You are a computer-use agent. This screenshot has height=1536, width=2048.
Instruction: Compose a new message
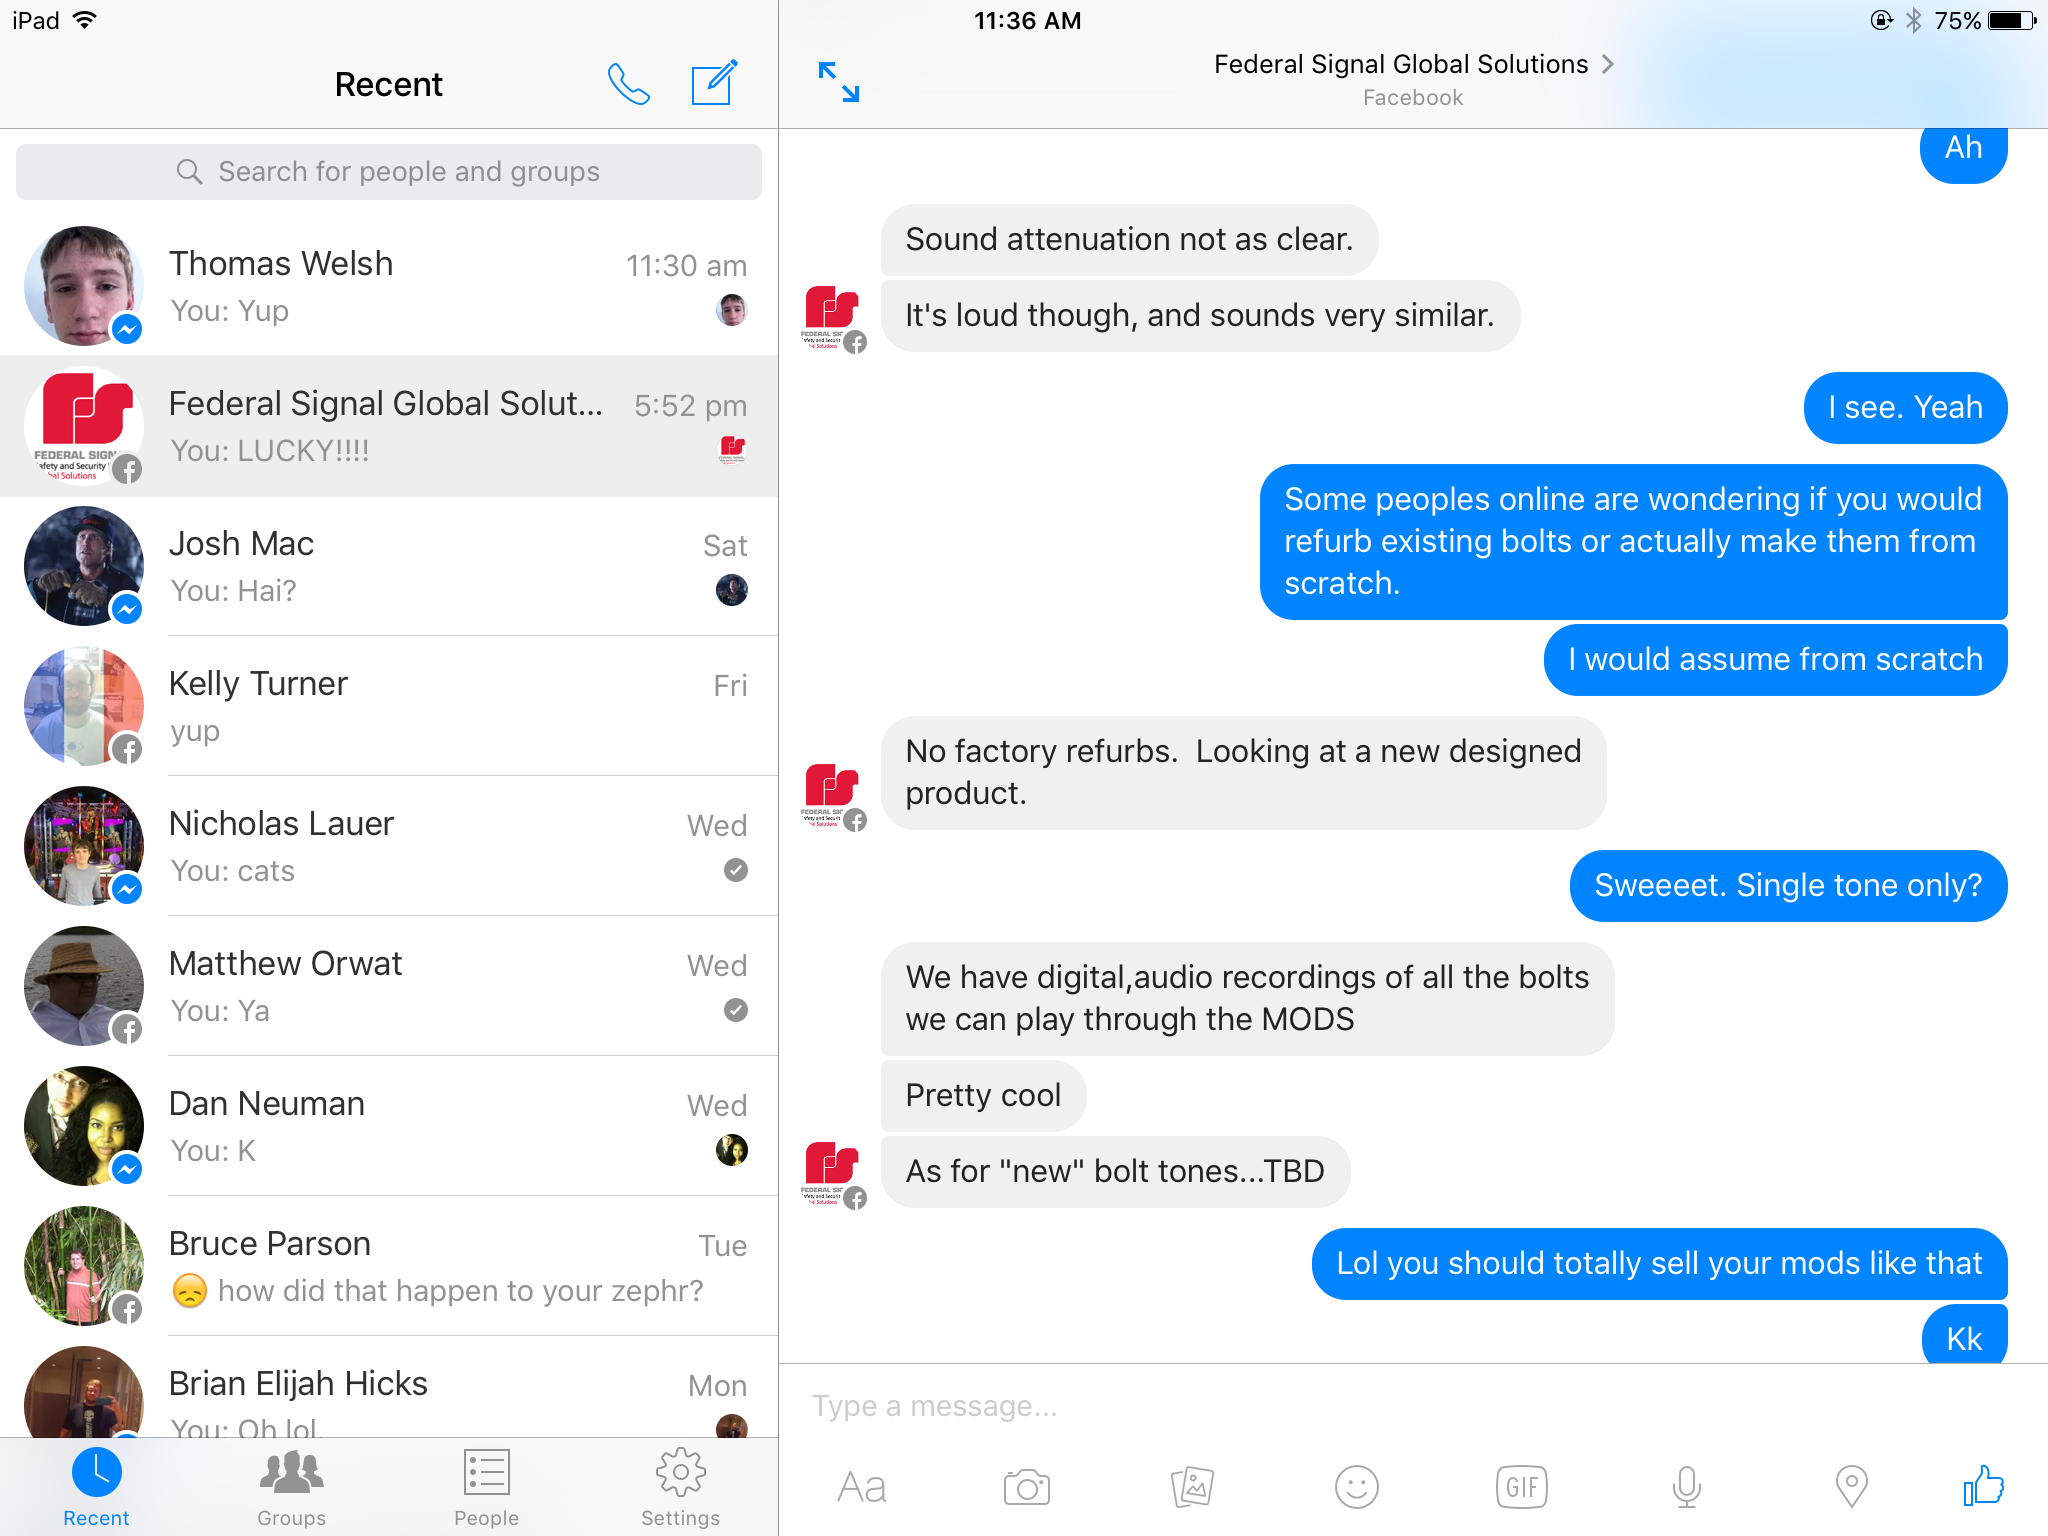[x=714, y=82]
